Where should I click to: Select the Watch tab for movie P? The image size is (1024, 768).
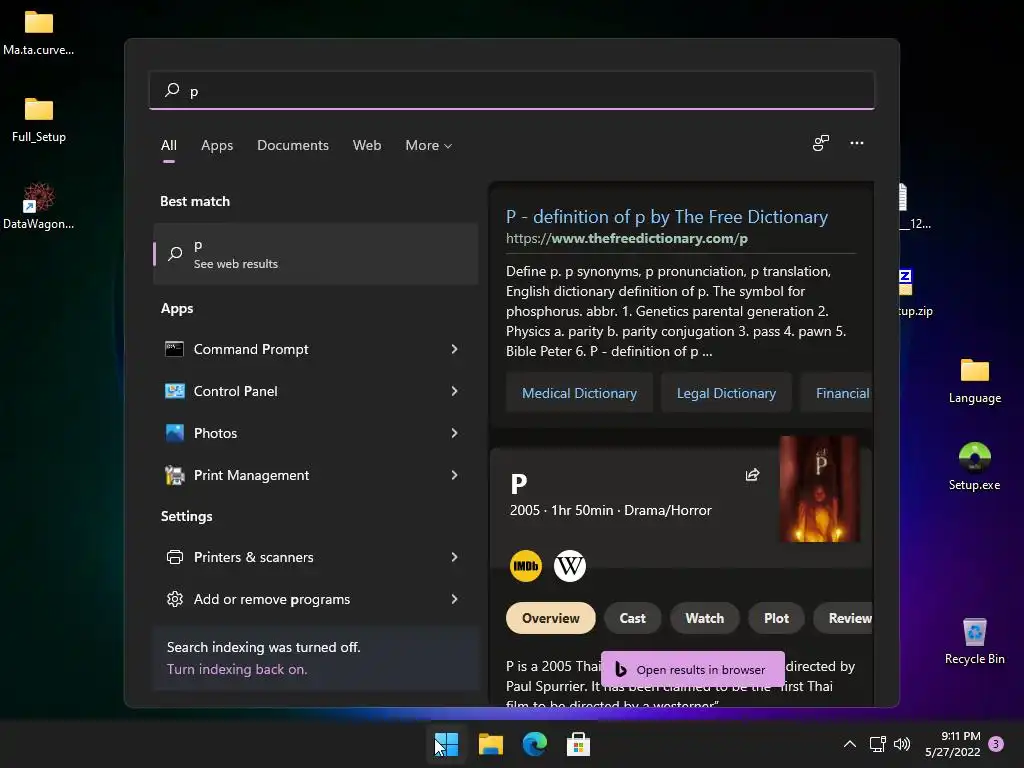[705, 618]
